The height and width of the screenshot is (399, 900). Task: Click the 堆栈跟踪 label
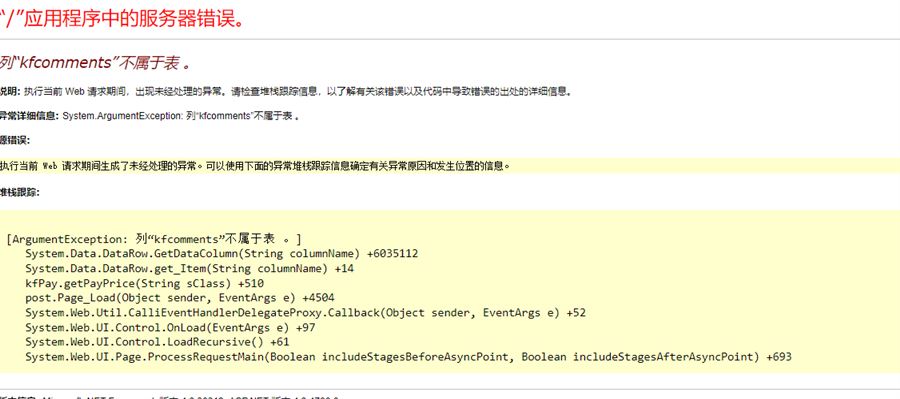[x=20, y=192]
